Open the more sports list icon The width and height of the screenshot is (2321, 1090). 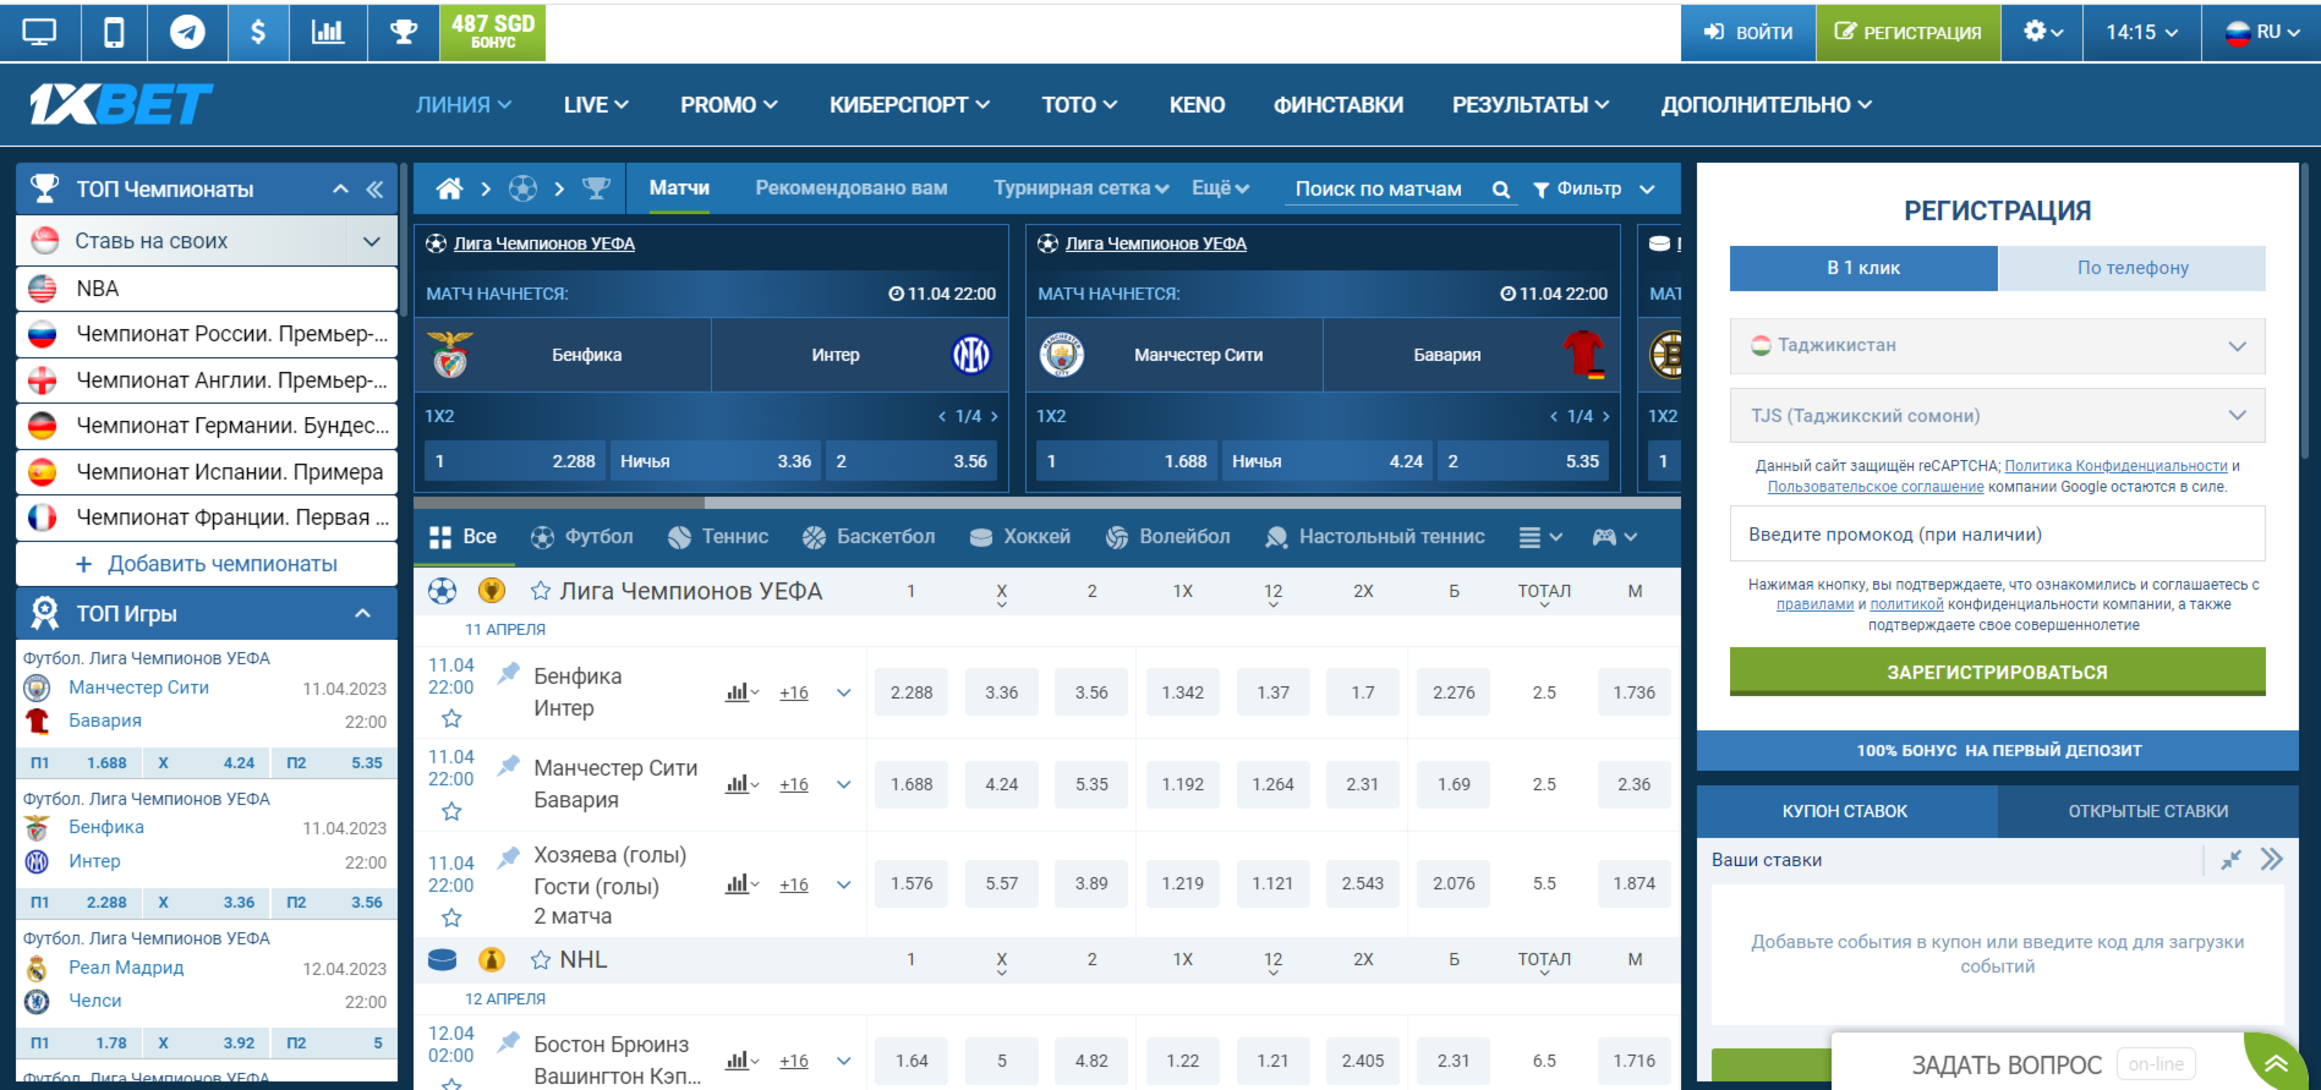click(1540, 537)
